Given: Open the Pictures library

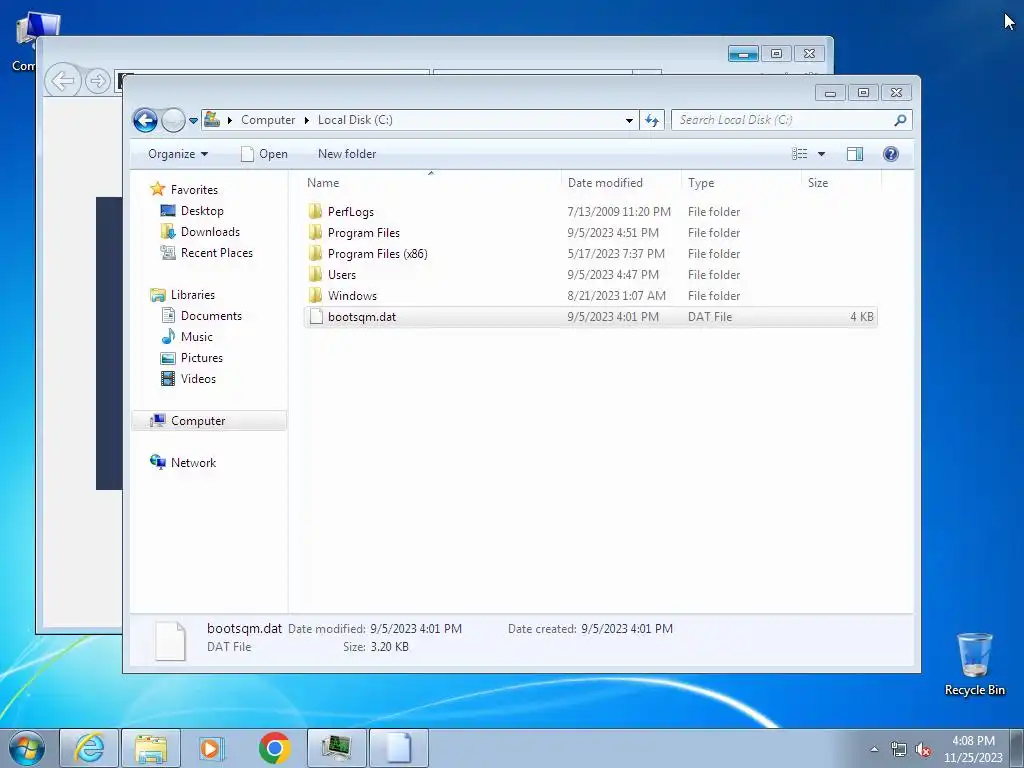Looking at the screenshot, I should tap(201, 358).
